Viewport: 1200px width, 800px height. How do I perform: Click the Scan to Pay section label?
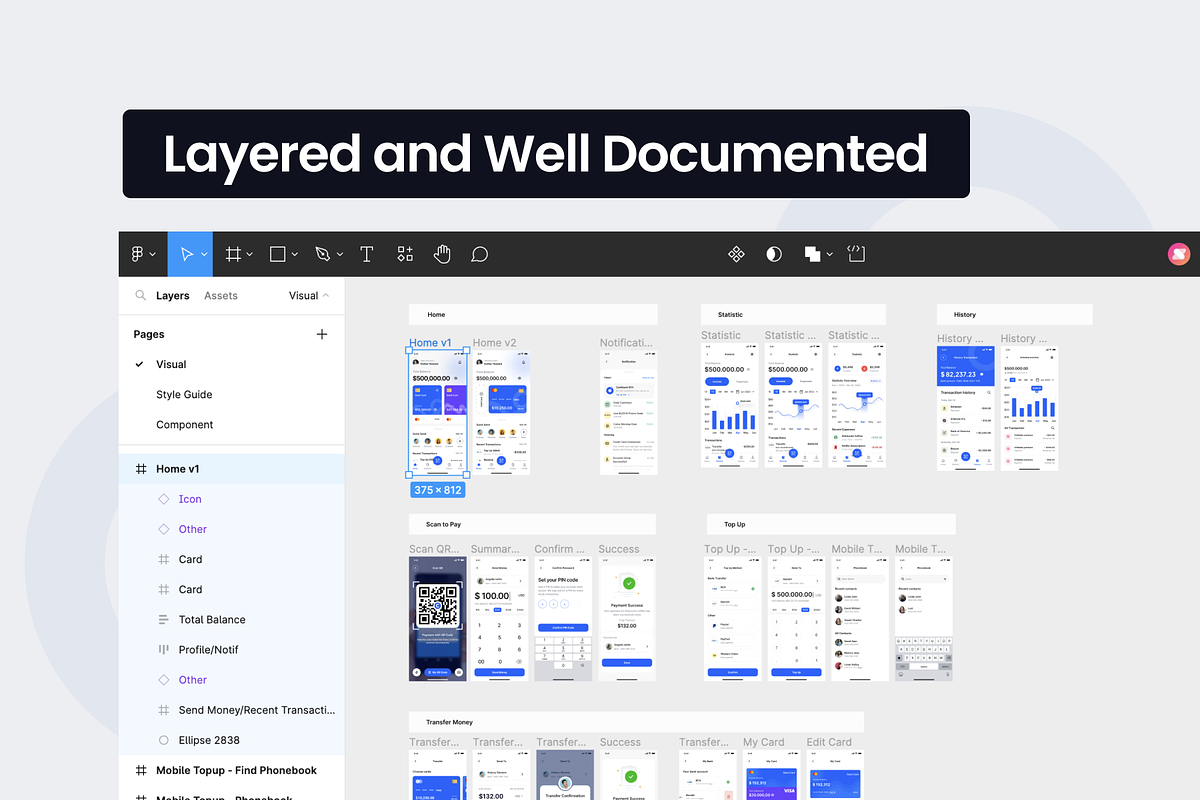click(443, 524)
